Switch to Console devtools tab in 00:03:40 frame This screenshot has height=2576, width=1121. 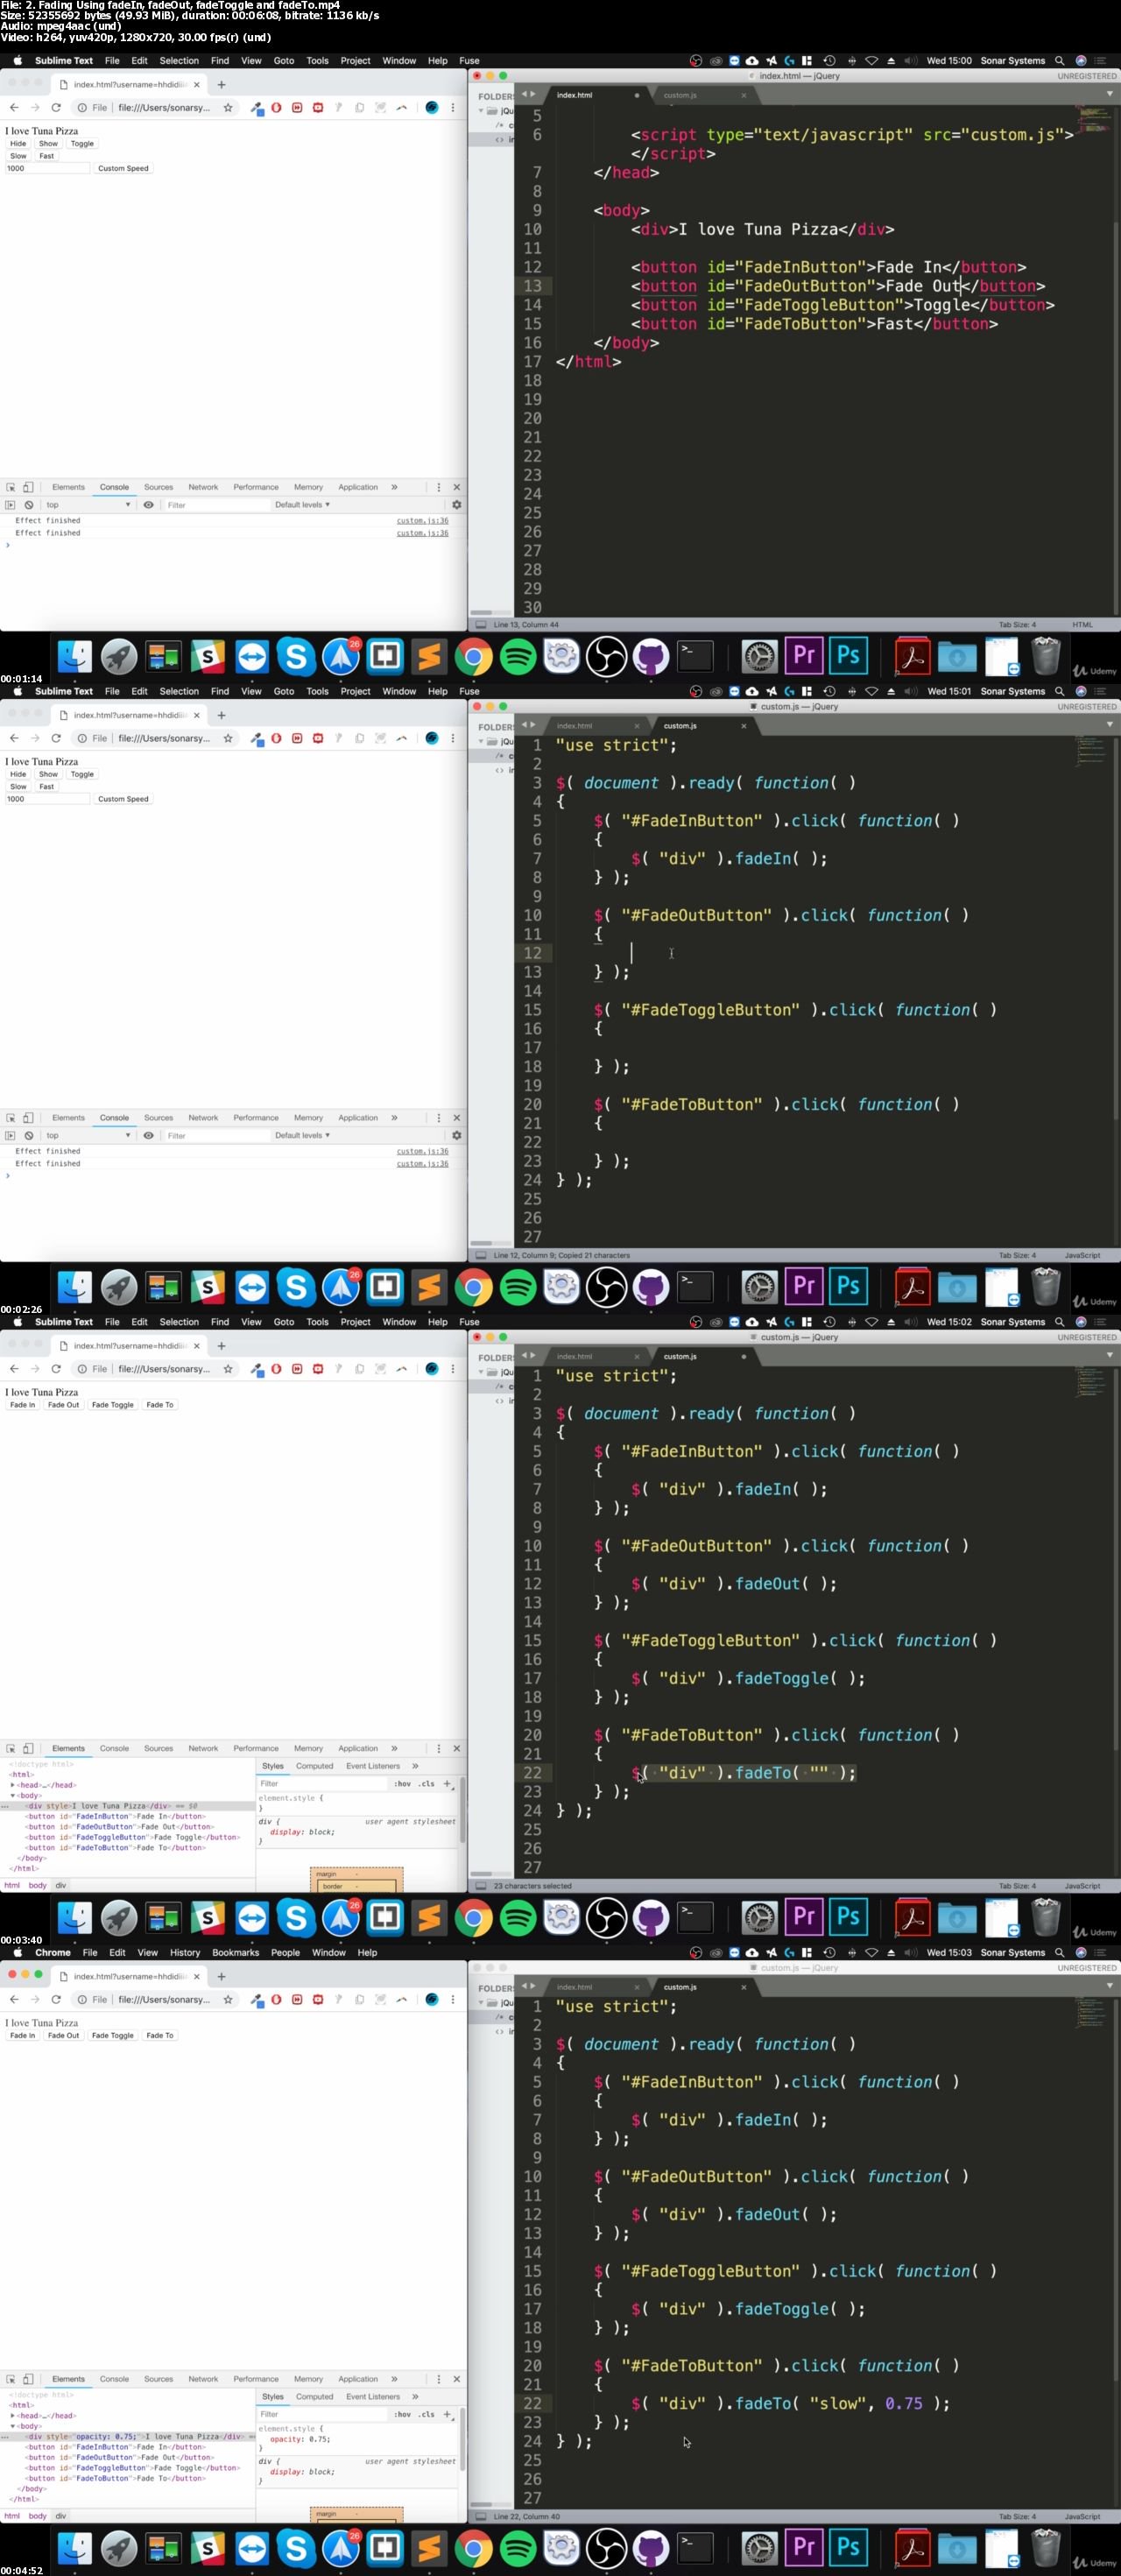tap(114, 1749)
